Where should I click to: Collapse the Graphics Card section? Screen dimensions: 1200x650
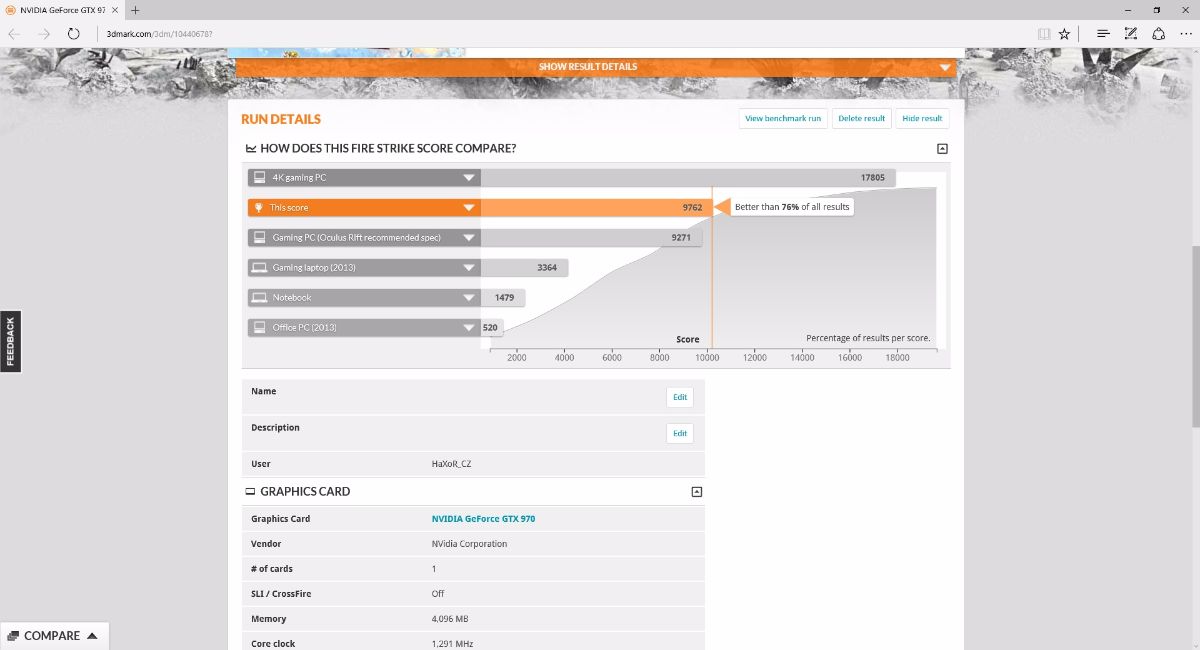click(697, 492)
